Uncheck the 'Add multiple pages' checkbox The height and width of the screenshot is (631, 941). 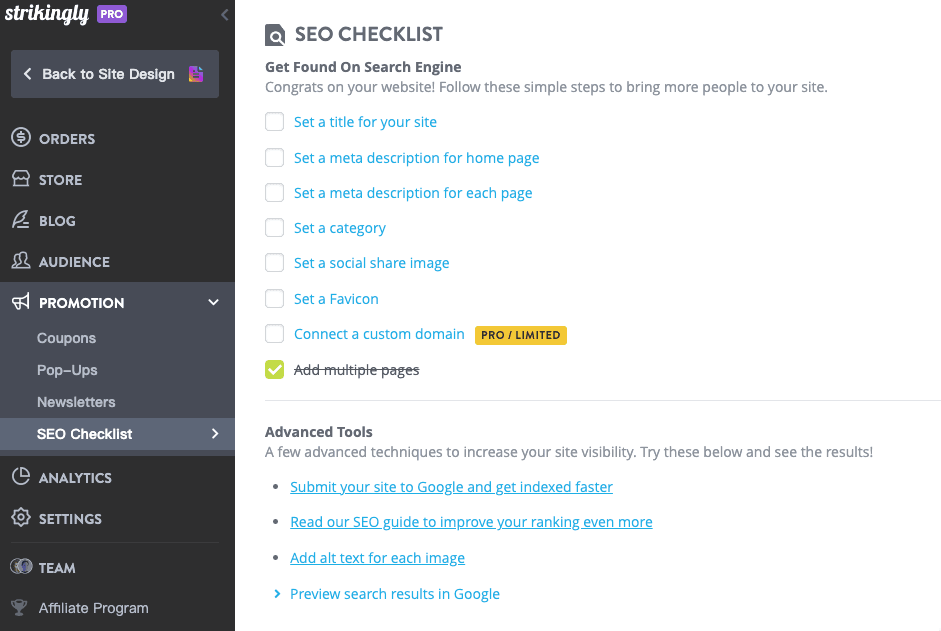(x=275, y=370)
